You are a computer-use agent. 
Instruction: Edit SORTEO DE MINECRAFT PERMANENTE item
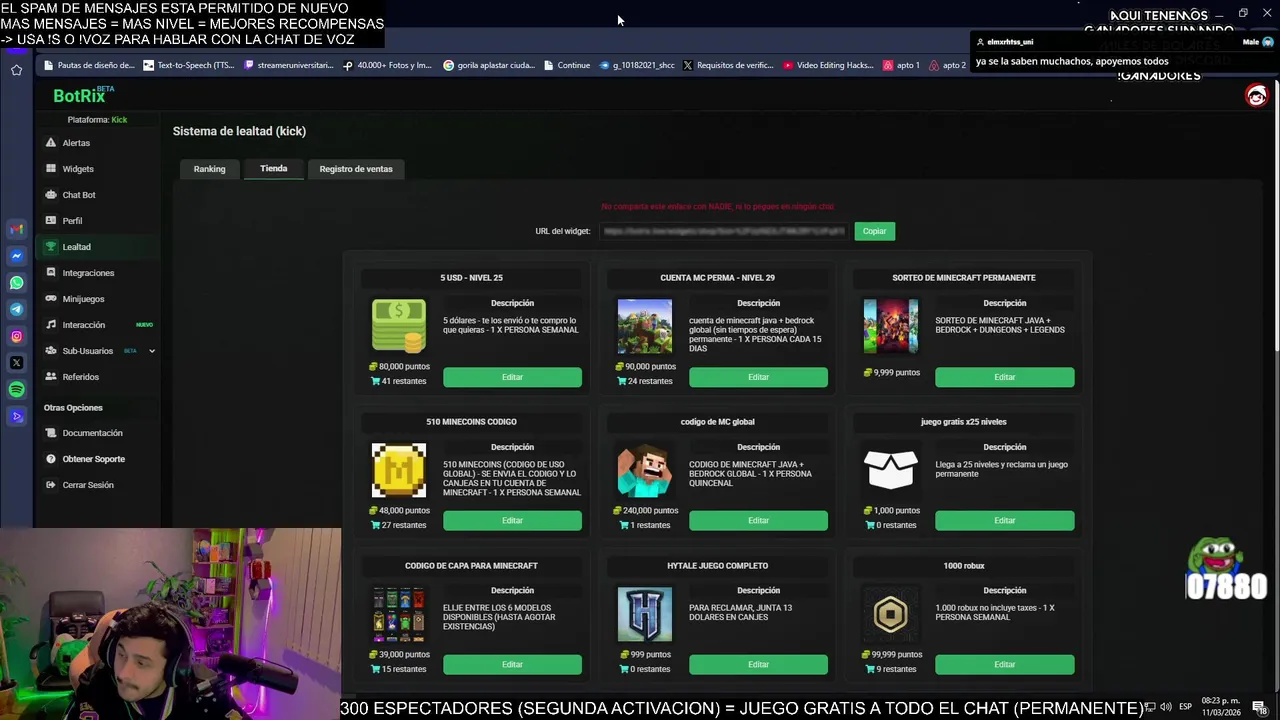(1004, 377)
